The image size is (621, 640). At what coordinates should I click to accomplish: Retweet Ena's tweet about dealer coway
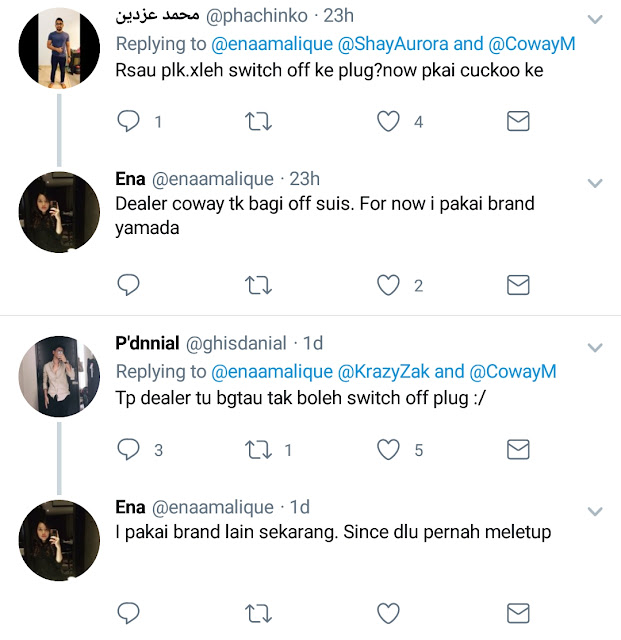[258, 285]
